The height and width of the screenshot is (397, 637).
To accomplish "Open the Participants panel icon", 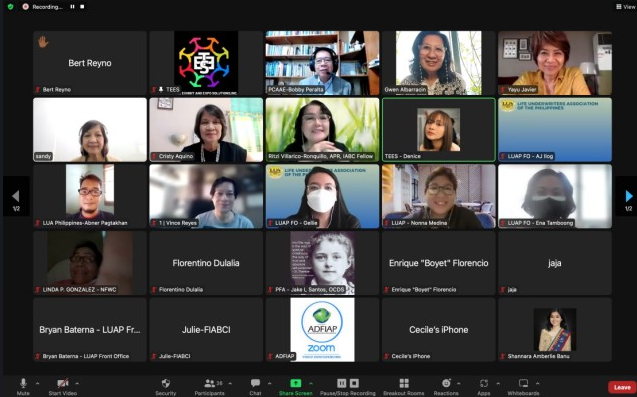I will [x=210, y=383].
